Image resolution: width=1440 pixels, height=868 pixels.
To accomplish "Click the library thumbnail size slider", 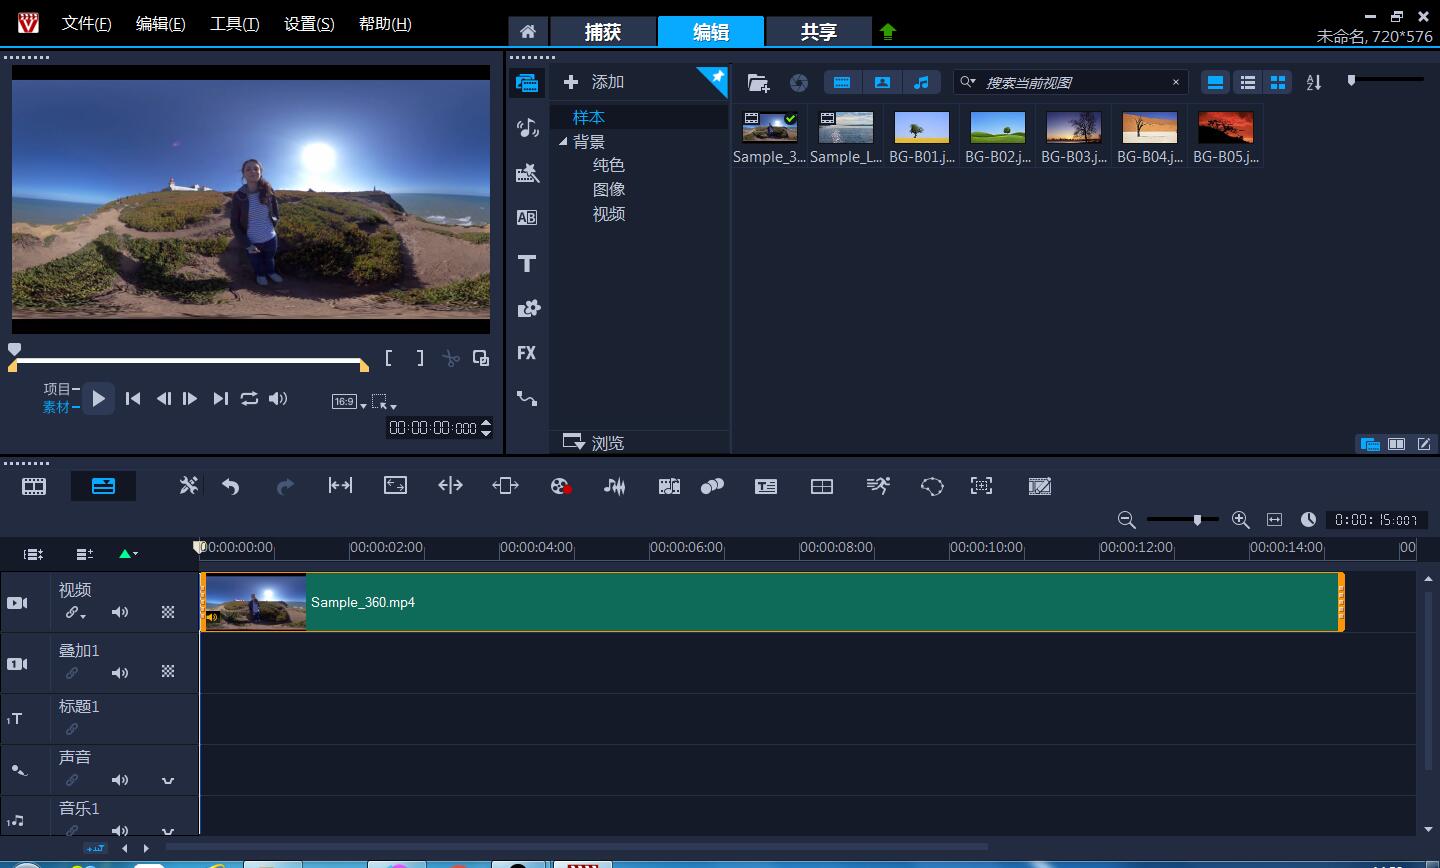I will 1351,80.
